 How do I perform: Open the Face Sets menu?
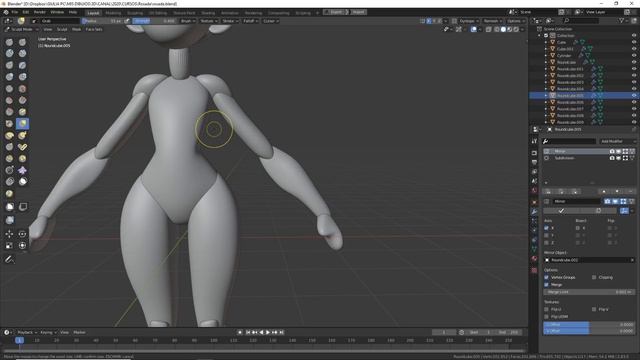pos(94,29)
